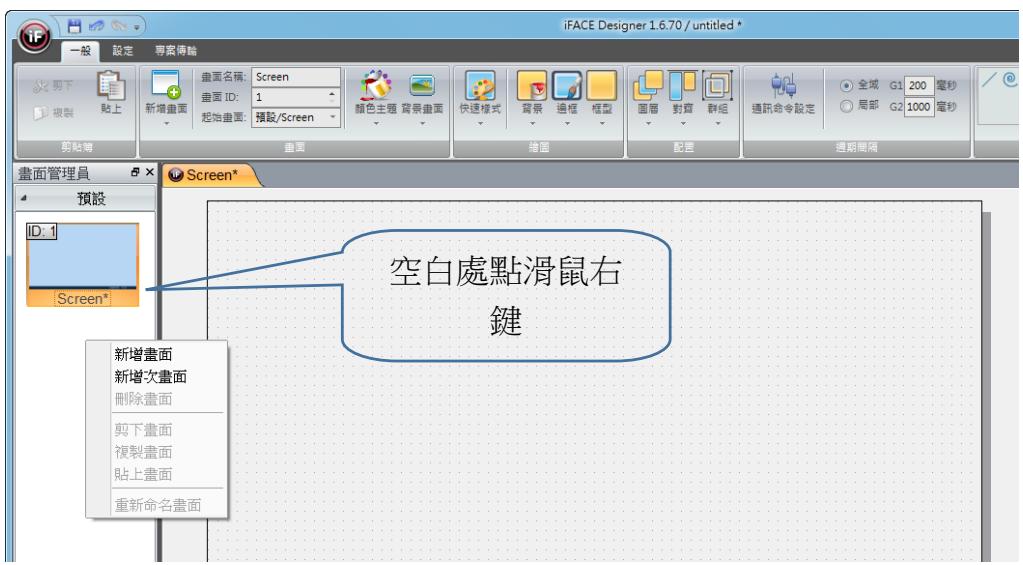Select the Screen thumbnail with ID 1
Viewport: 1023px width, 565px height.
point(82,264)
